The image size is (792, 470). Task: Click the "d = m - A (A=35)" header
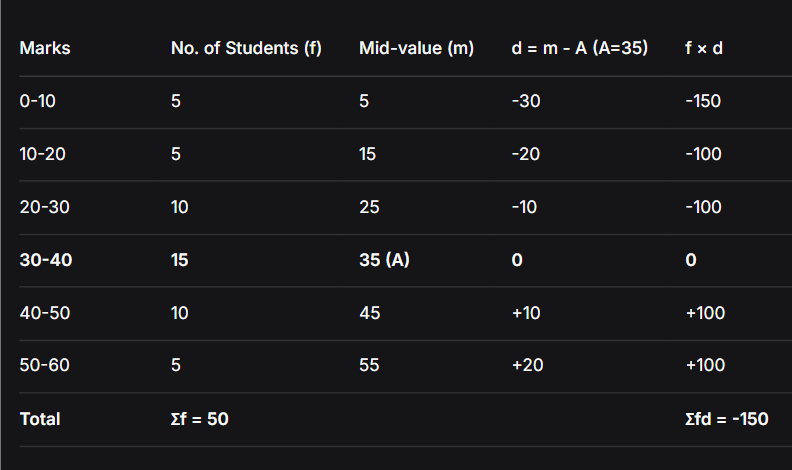(x=579, y=49)
